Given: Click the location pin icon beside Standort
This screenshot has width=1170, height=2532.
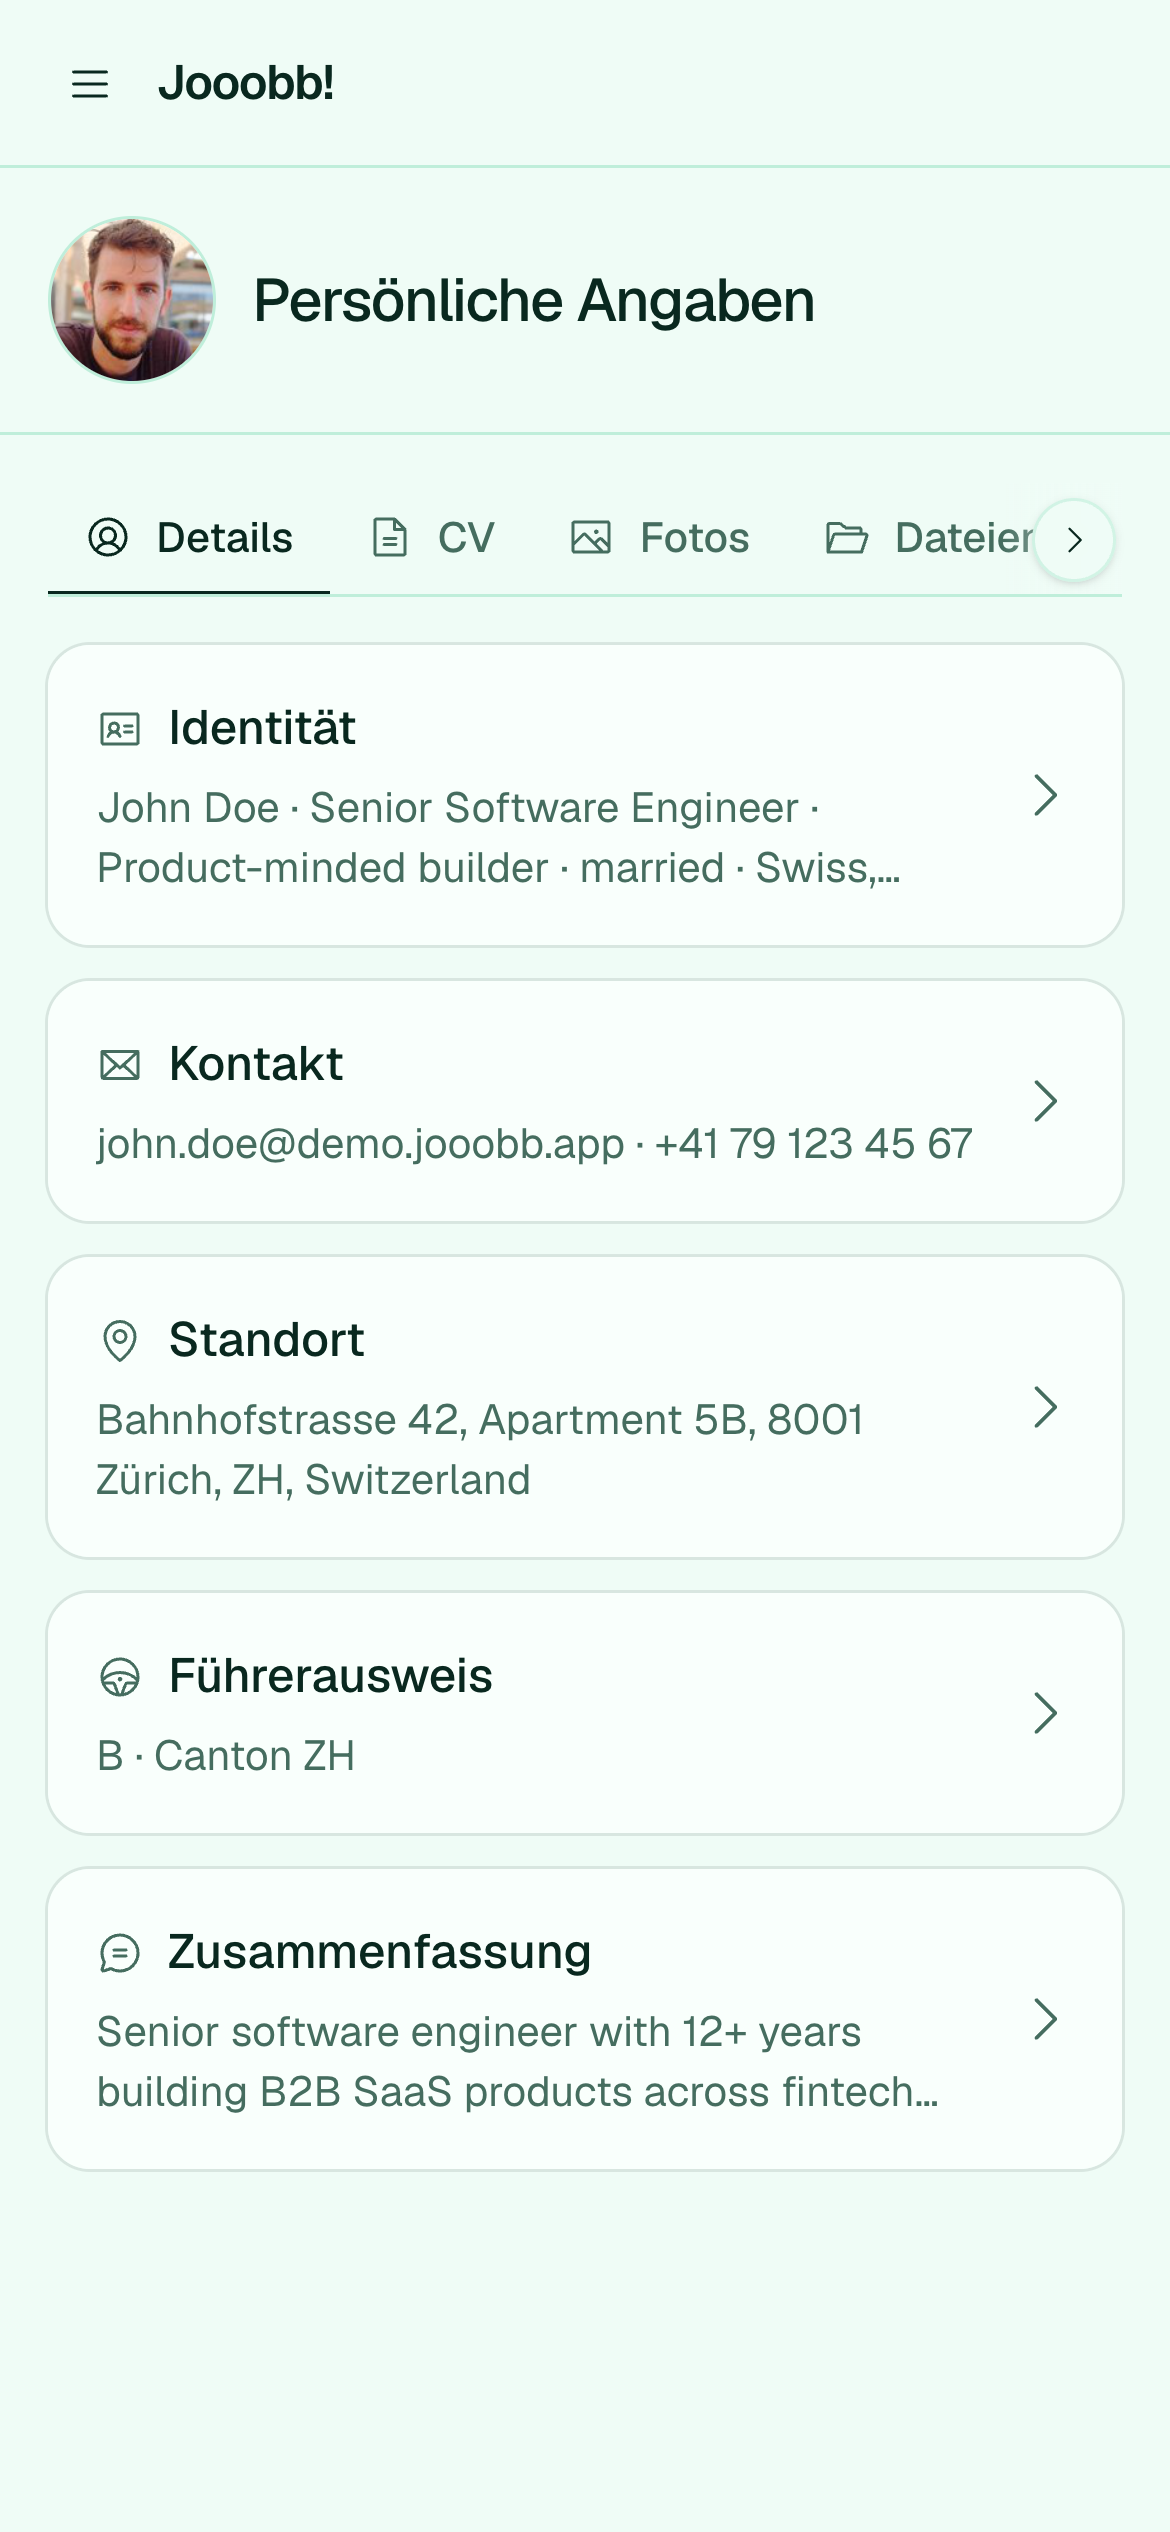Looking at the screenshot, I should coord(120,1341).
